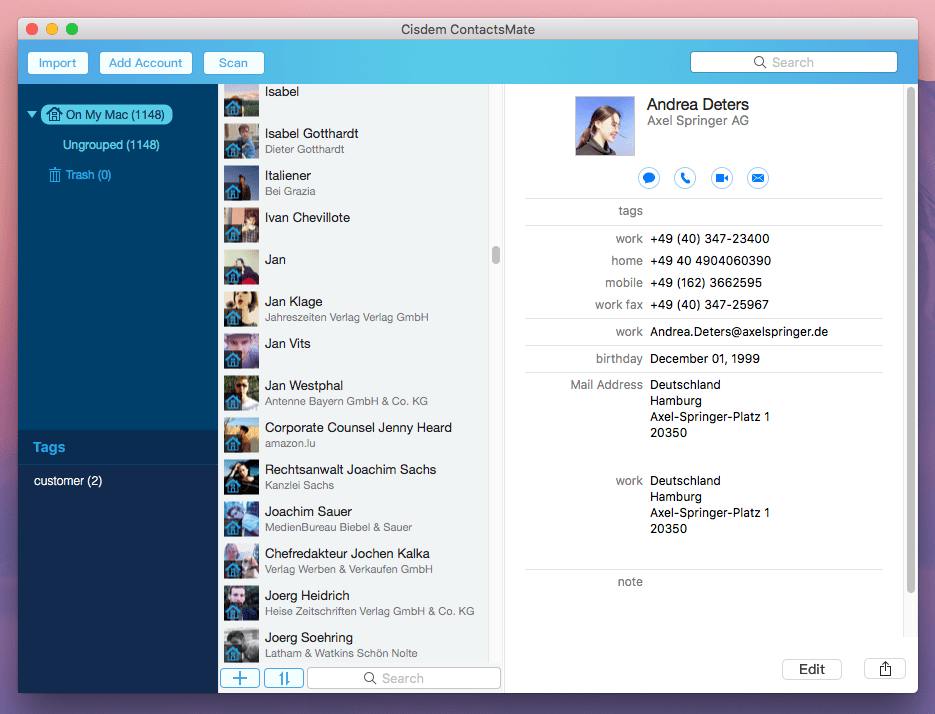Image resolution: width=935 pixels, height=714 pixels.
Task: Focus the contact list search field
Action: (x=404, y=678)
